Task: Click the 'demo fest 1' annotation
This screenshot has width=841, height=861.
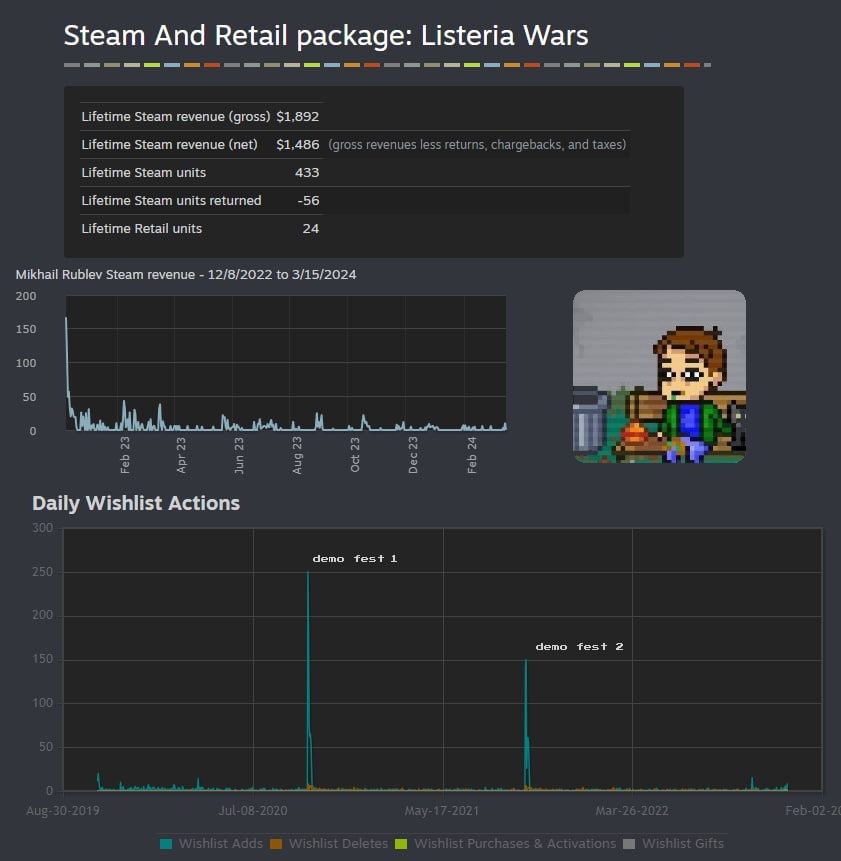Action: [x=355, y=558]
